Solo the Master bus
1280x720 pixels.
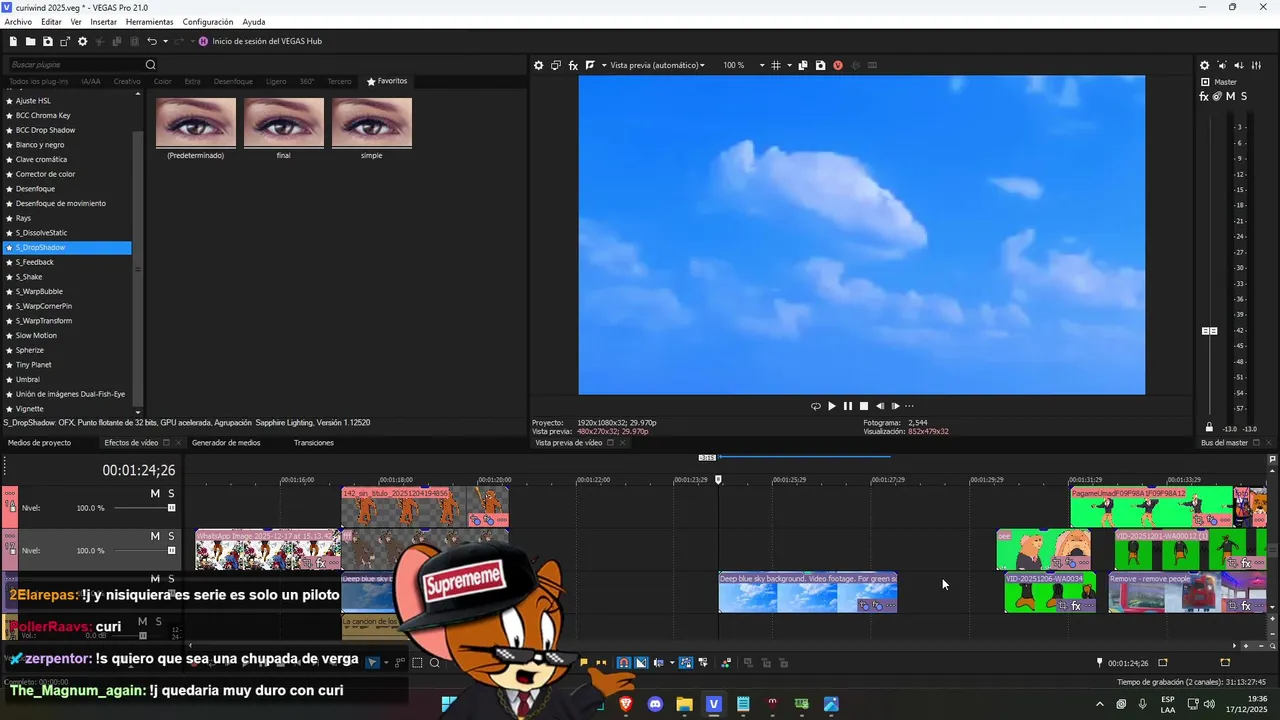[x=1243, y=96]
